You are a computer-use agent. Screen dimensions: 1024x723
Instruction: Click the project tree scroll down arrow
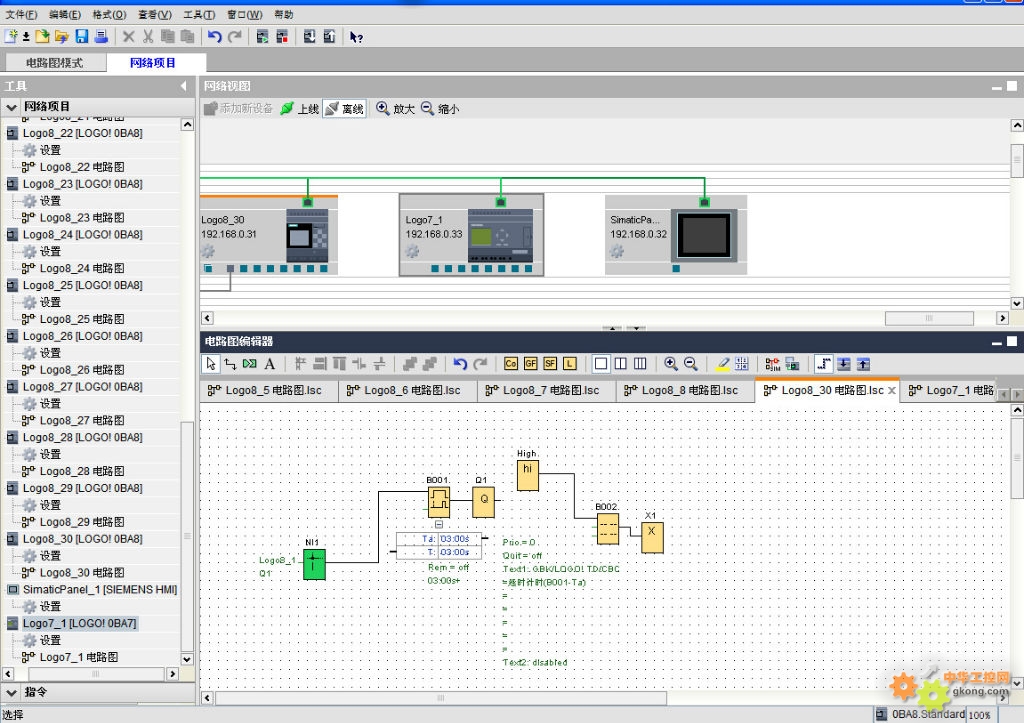point(187,659)
